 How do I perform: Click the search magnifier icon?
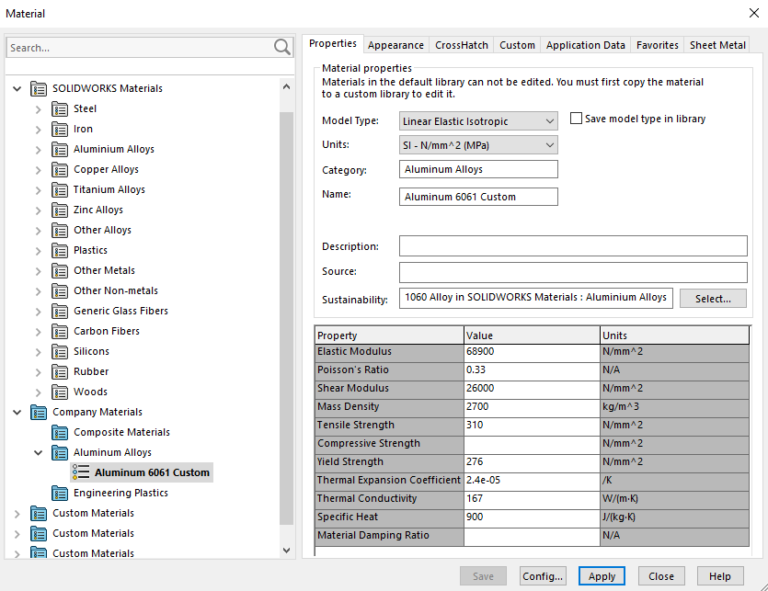tap(282, 47)
